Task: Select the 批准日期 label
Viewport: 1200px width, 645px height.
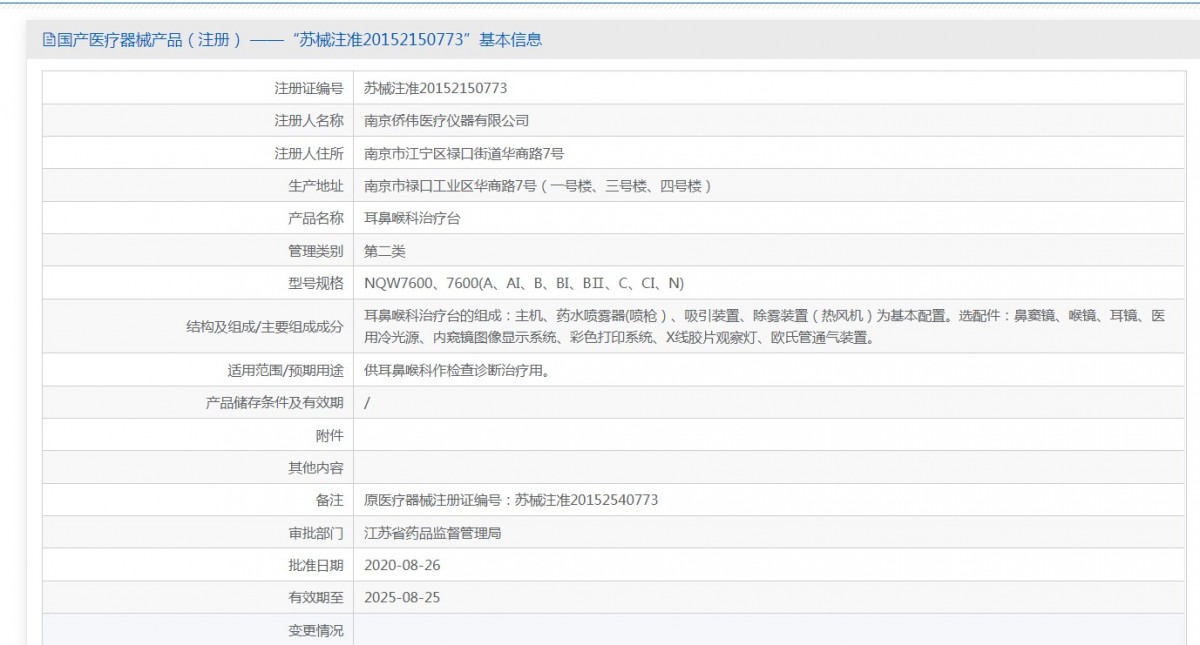Action: point(316,565)
